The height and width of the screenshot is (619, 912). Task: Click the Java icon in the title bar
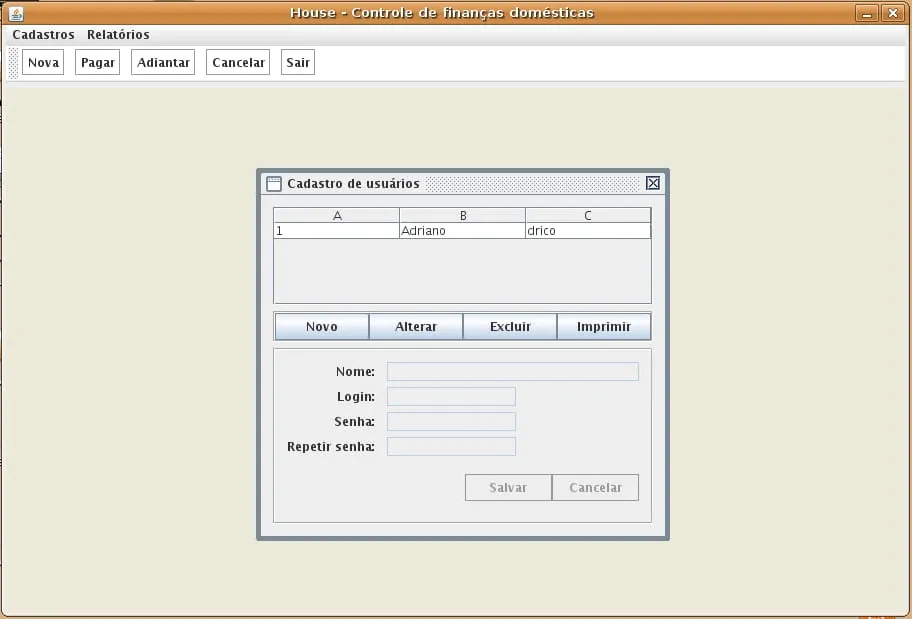[x=15, y=13]
